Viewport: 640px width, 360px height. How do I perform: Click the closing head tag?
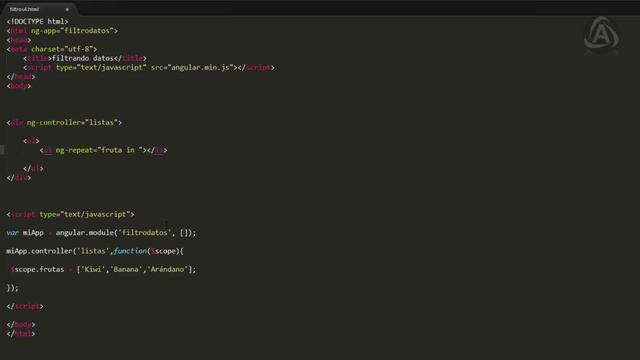point(21,77)
